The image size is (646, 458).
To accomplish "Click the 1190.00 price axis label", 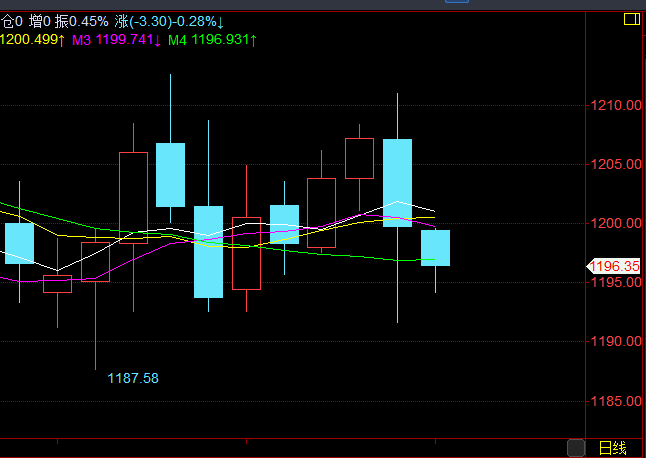I will [615, 341].
